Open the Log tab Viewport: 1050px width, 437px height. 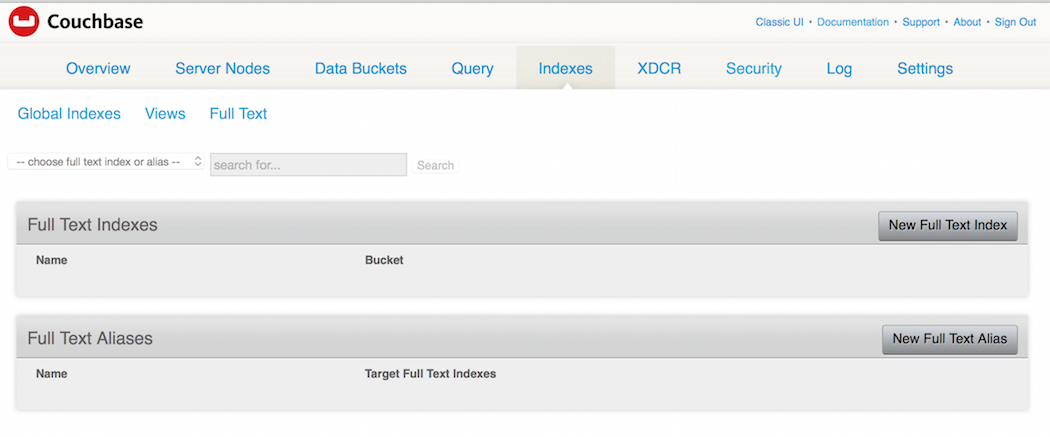(839, 68)
